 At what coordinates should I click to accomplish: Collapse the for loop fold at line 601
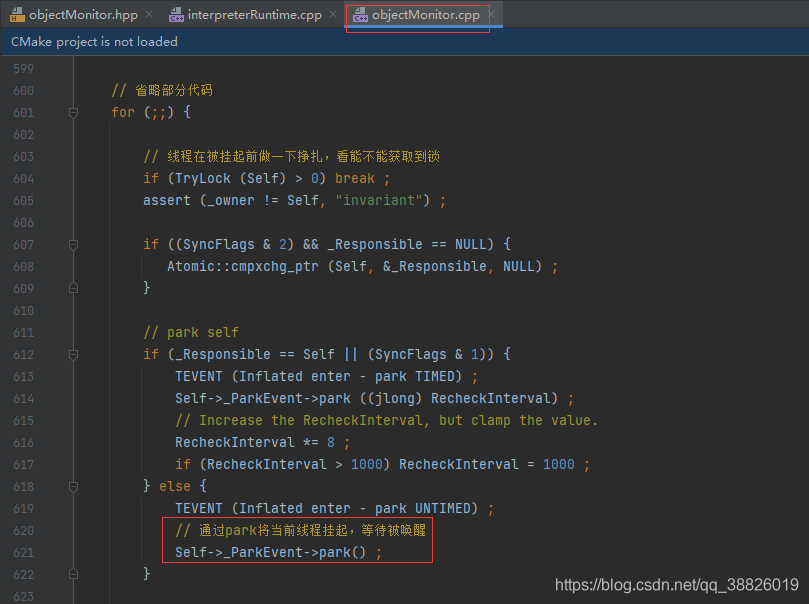73,112
